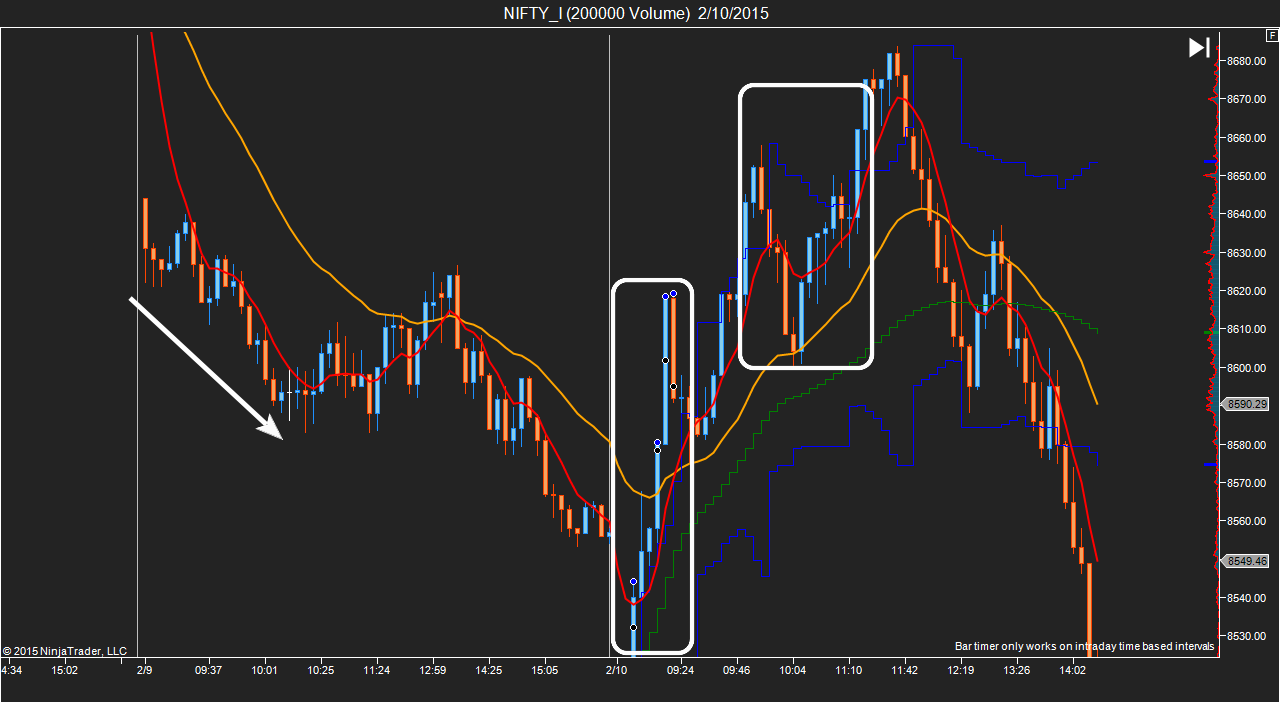Click the jump-to-latest-bar arrow icon
This screenshot has height=703, width=1280.
(1199, 47)
